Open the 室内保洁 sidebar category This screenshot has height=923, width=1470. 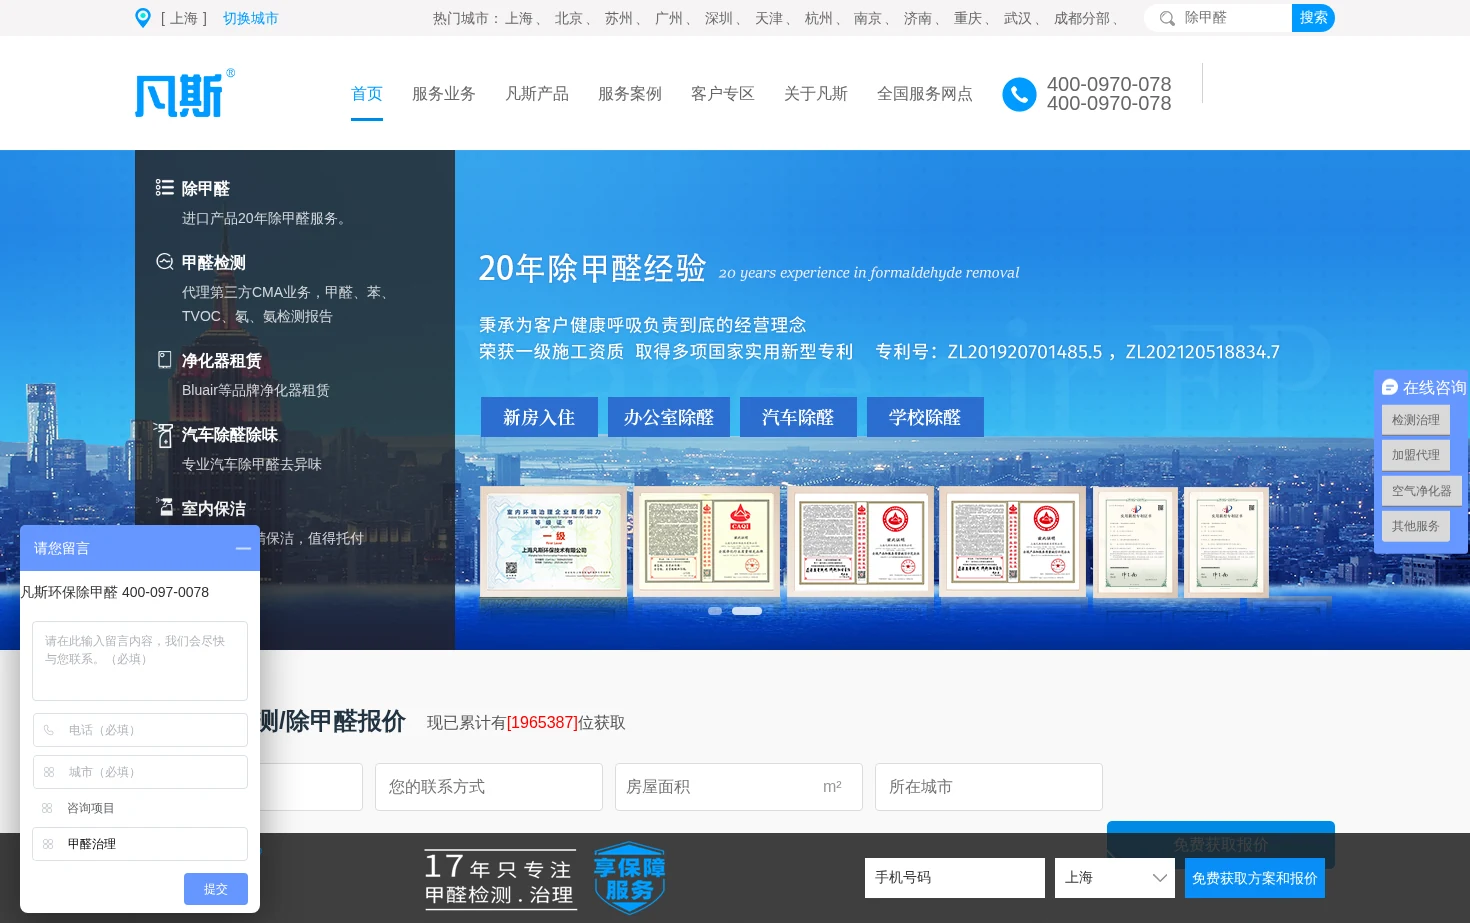pos(214,508)
